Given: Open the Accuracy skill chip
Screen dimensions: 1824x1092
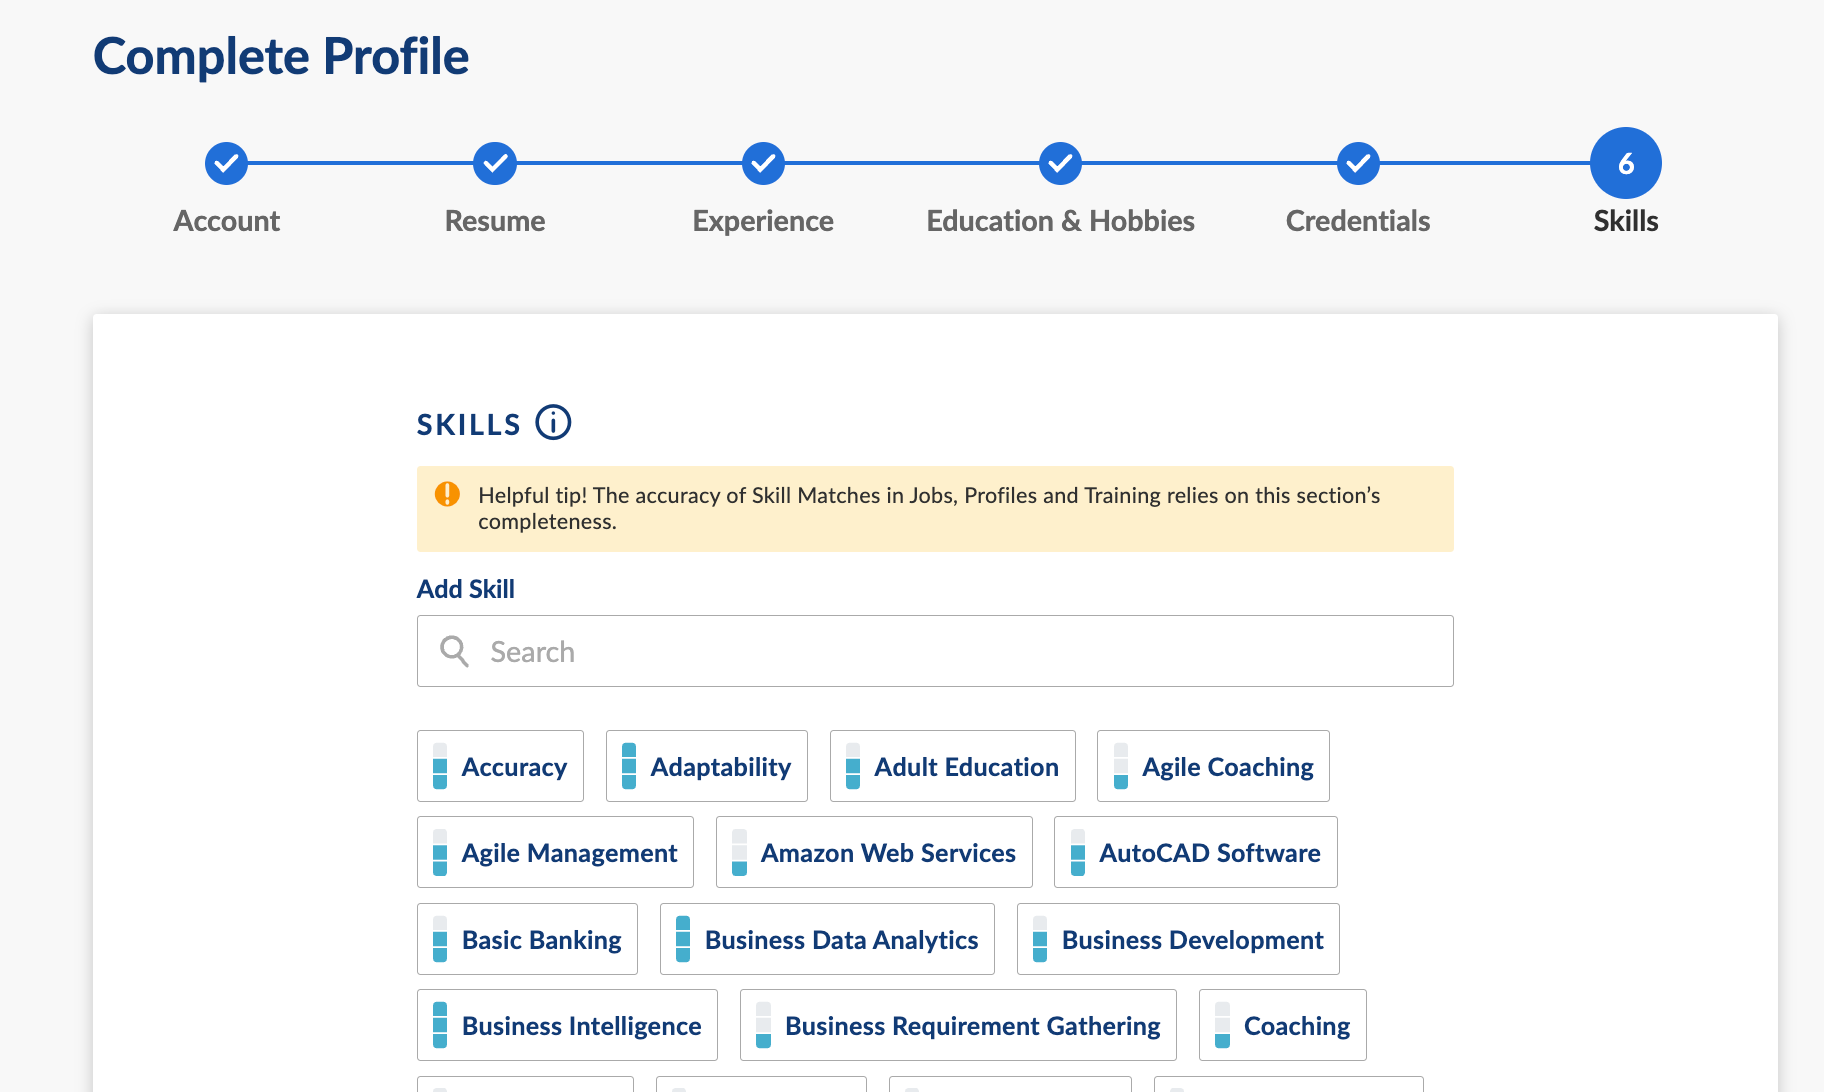Looking at the screenshot, I should pos(500,767).
